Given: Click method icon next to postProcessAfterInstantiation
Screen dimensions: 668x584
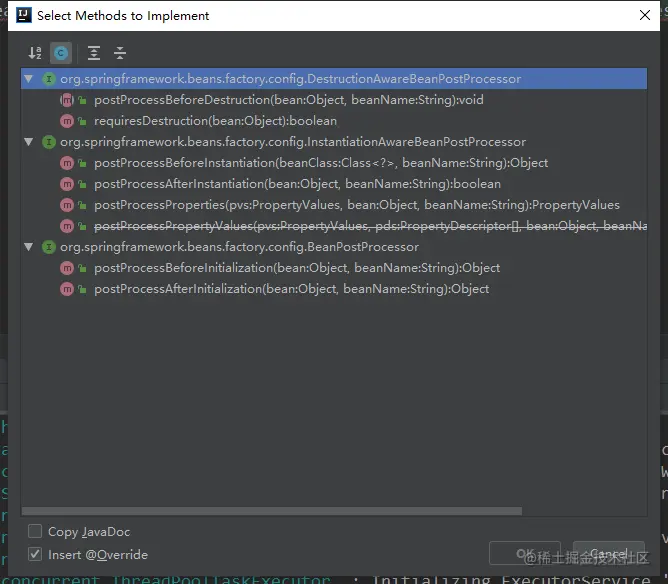Looking at the screenshot, I should (67, 184).
